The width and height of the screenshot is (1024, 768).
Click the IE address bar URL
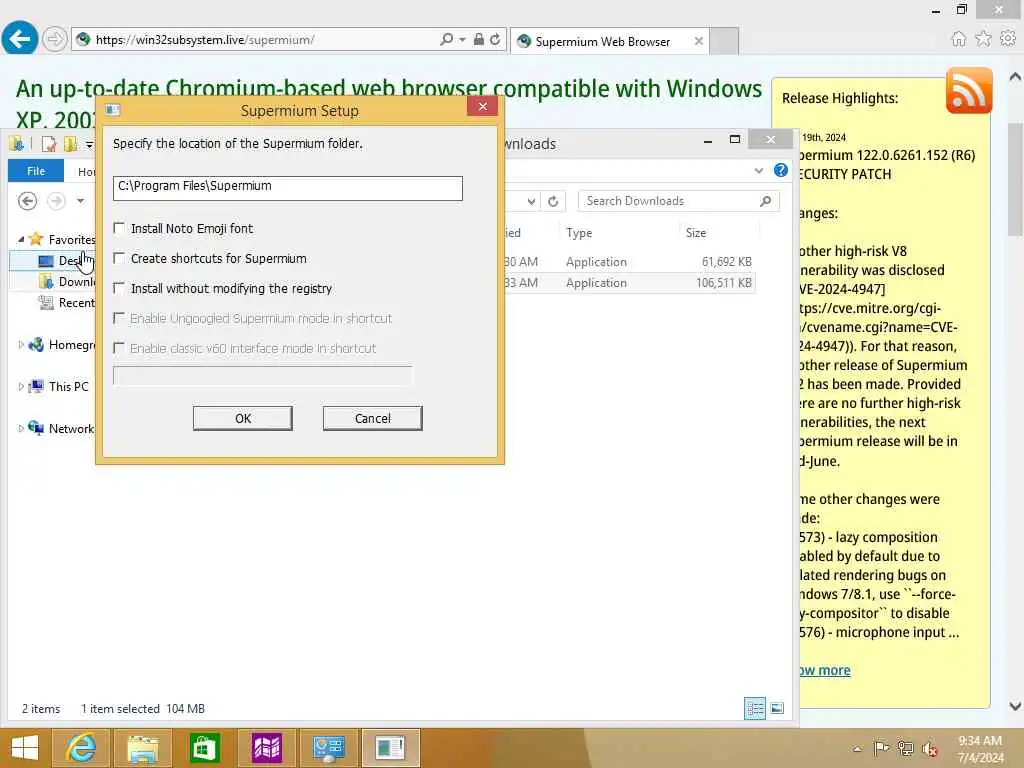pos(205,40)
